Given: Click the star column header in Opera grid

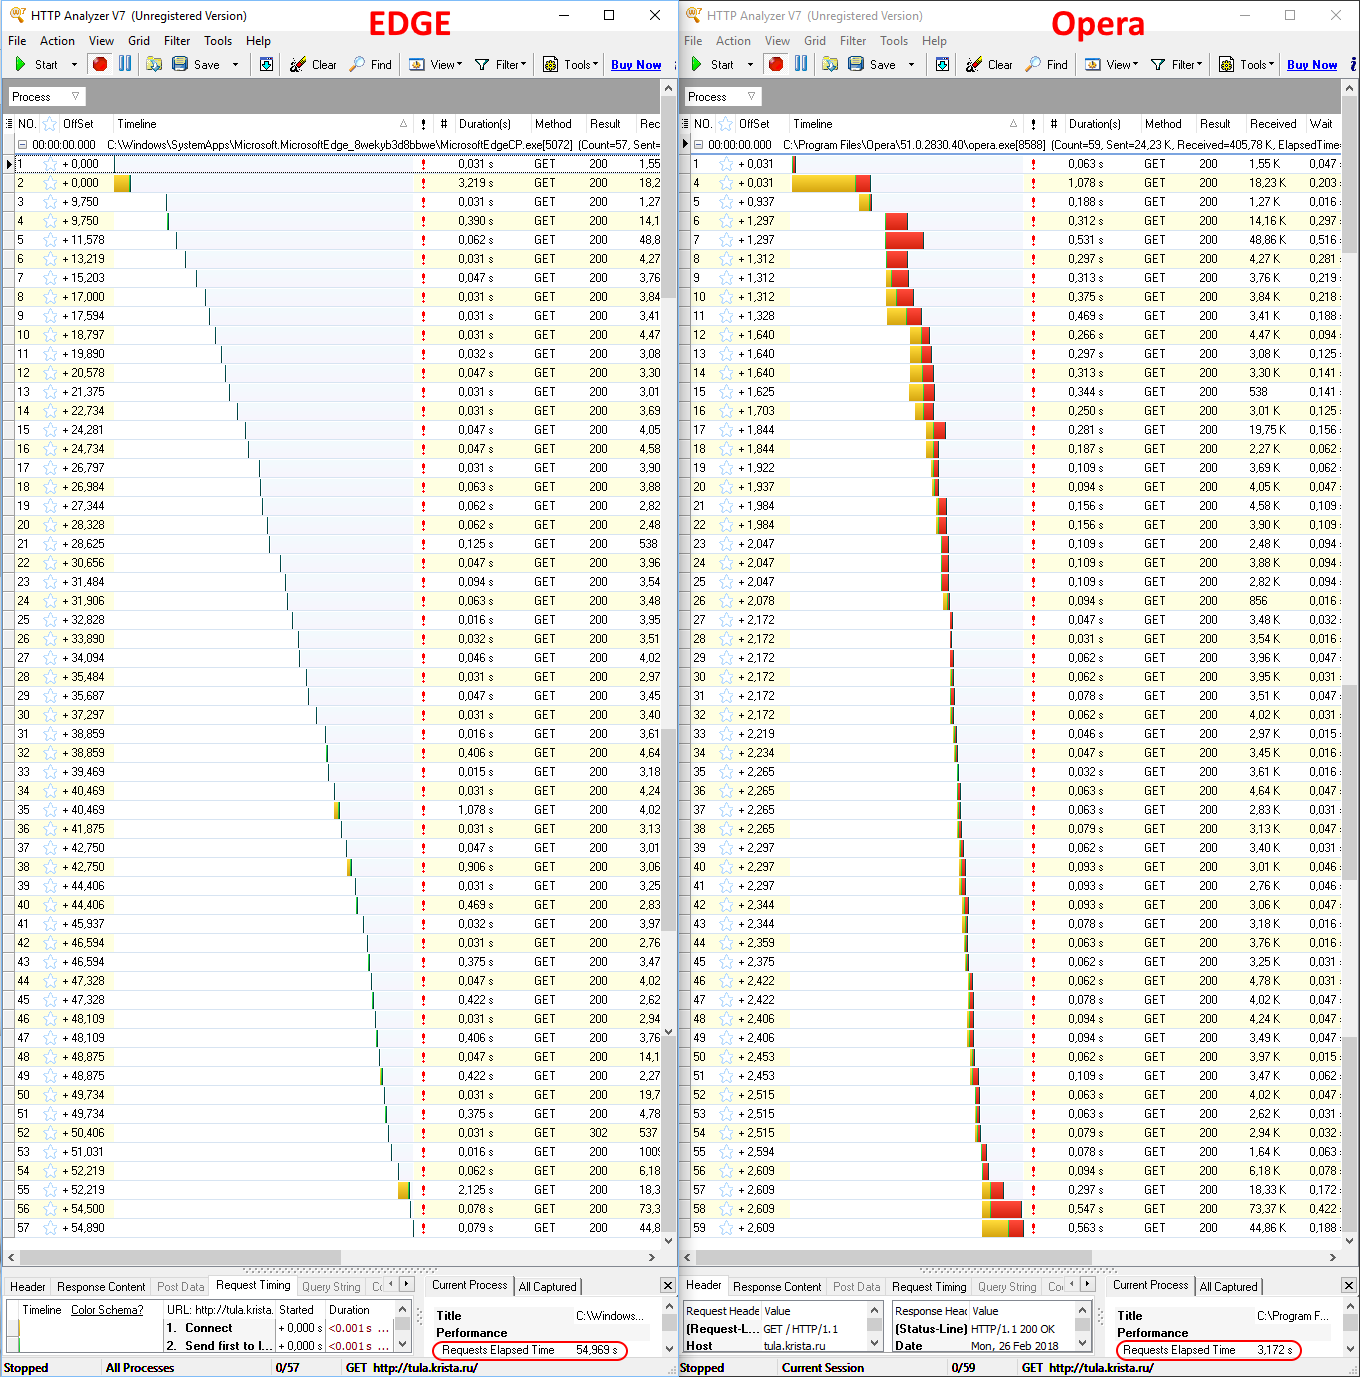Looking at the screenshot, I should pos(727,124).
